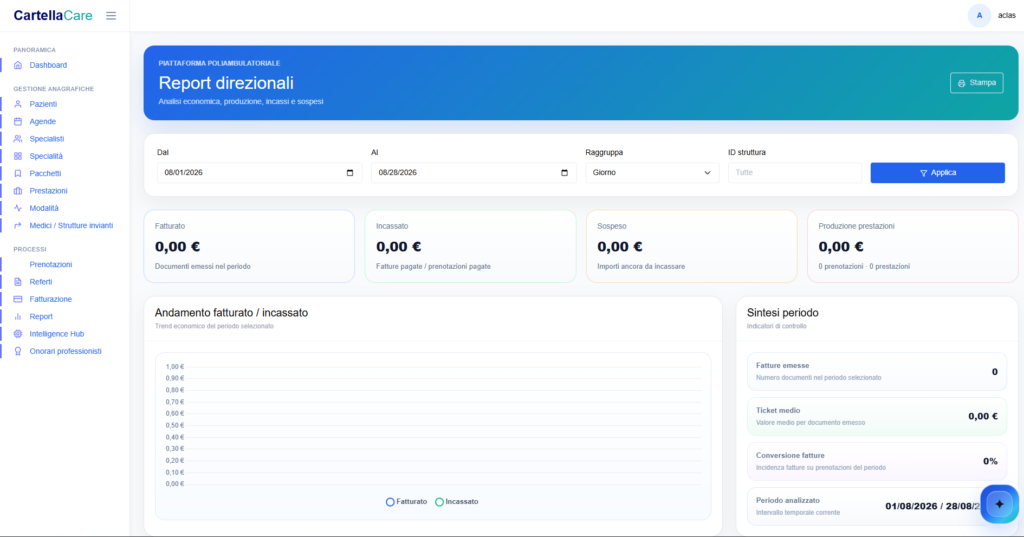The image size is (1024, 537).
Task: Open Intelligence Hub in sidebar
Action: coord(56,334)
